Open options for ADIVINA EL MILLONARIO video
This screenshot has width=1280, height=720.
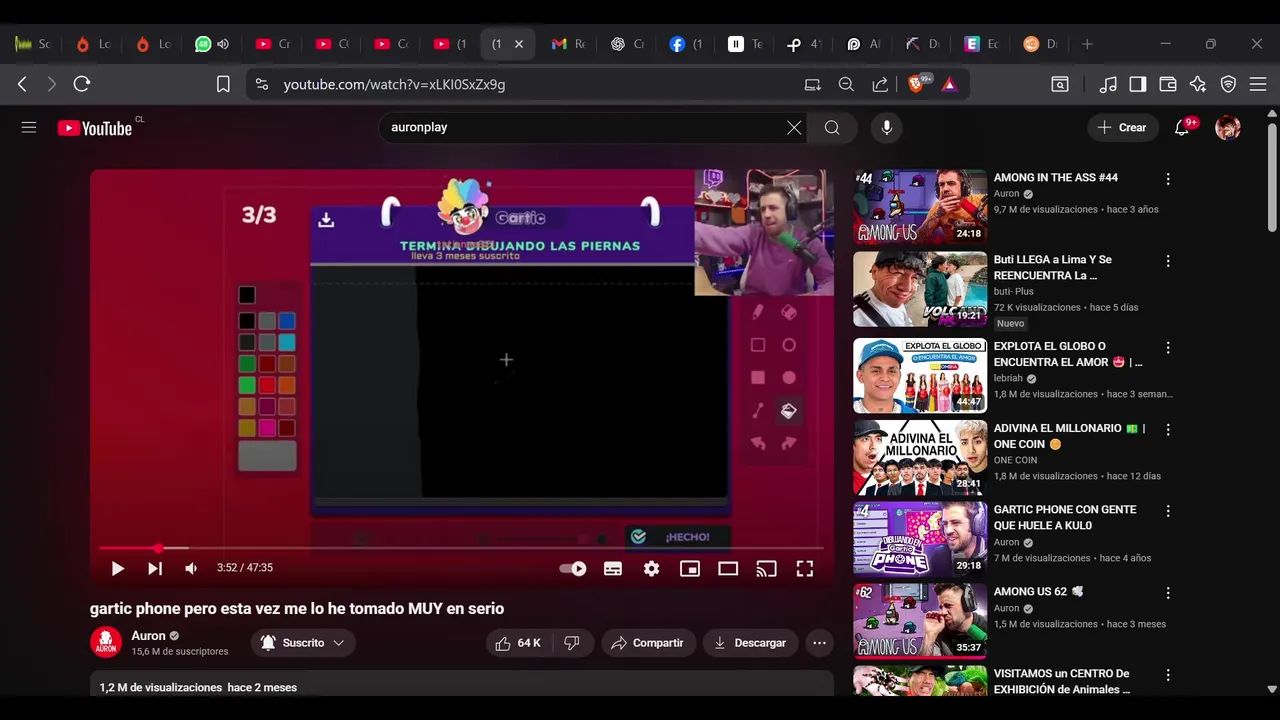1167,430
